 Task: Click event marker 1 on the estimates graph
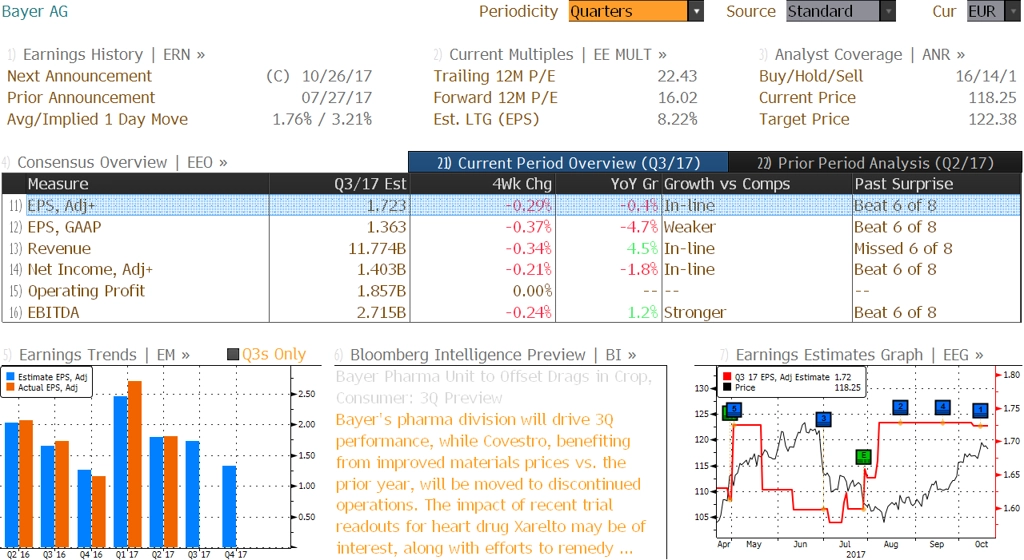point(980,410)
